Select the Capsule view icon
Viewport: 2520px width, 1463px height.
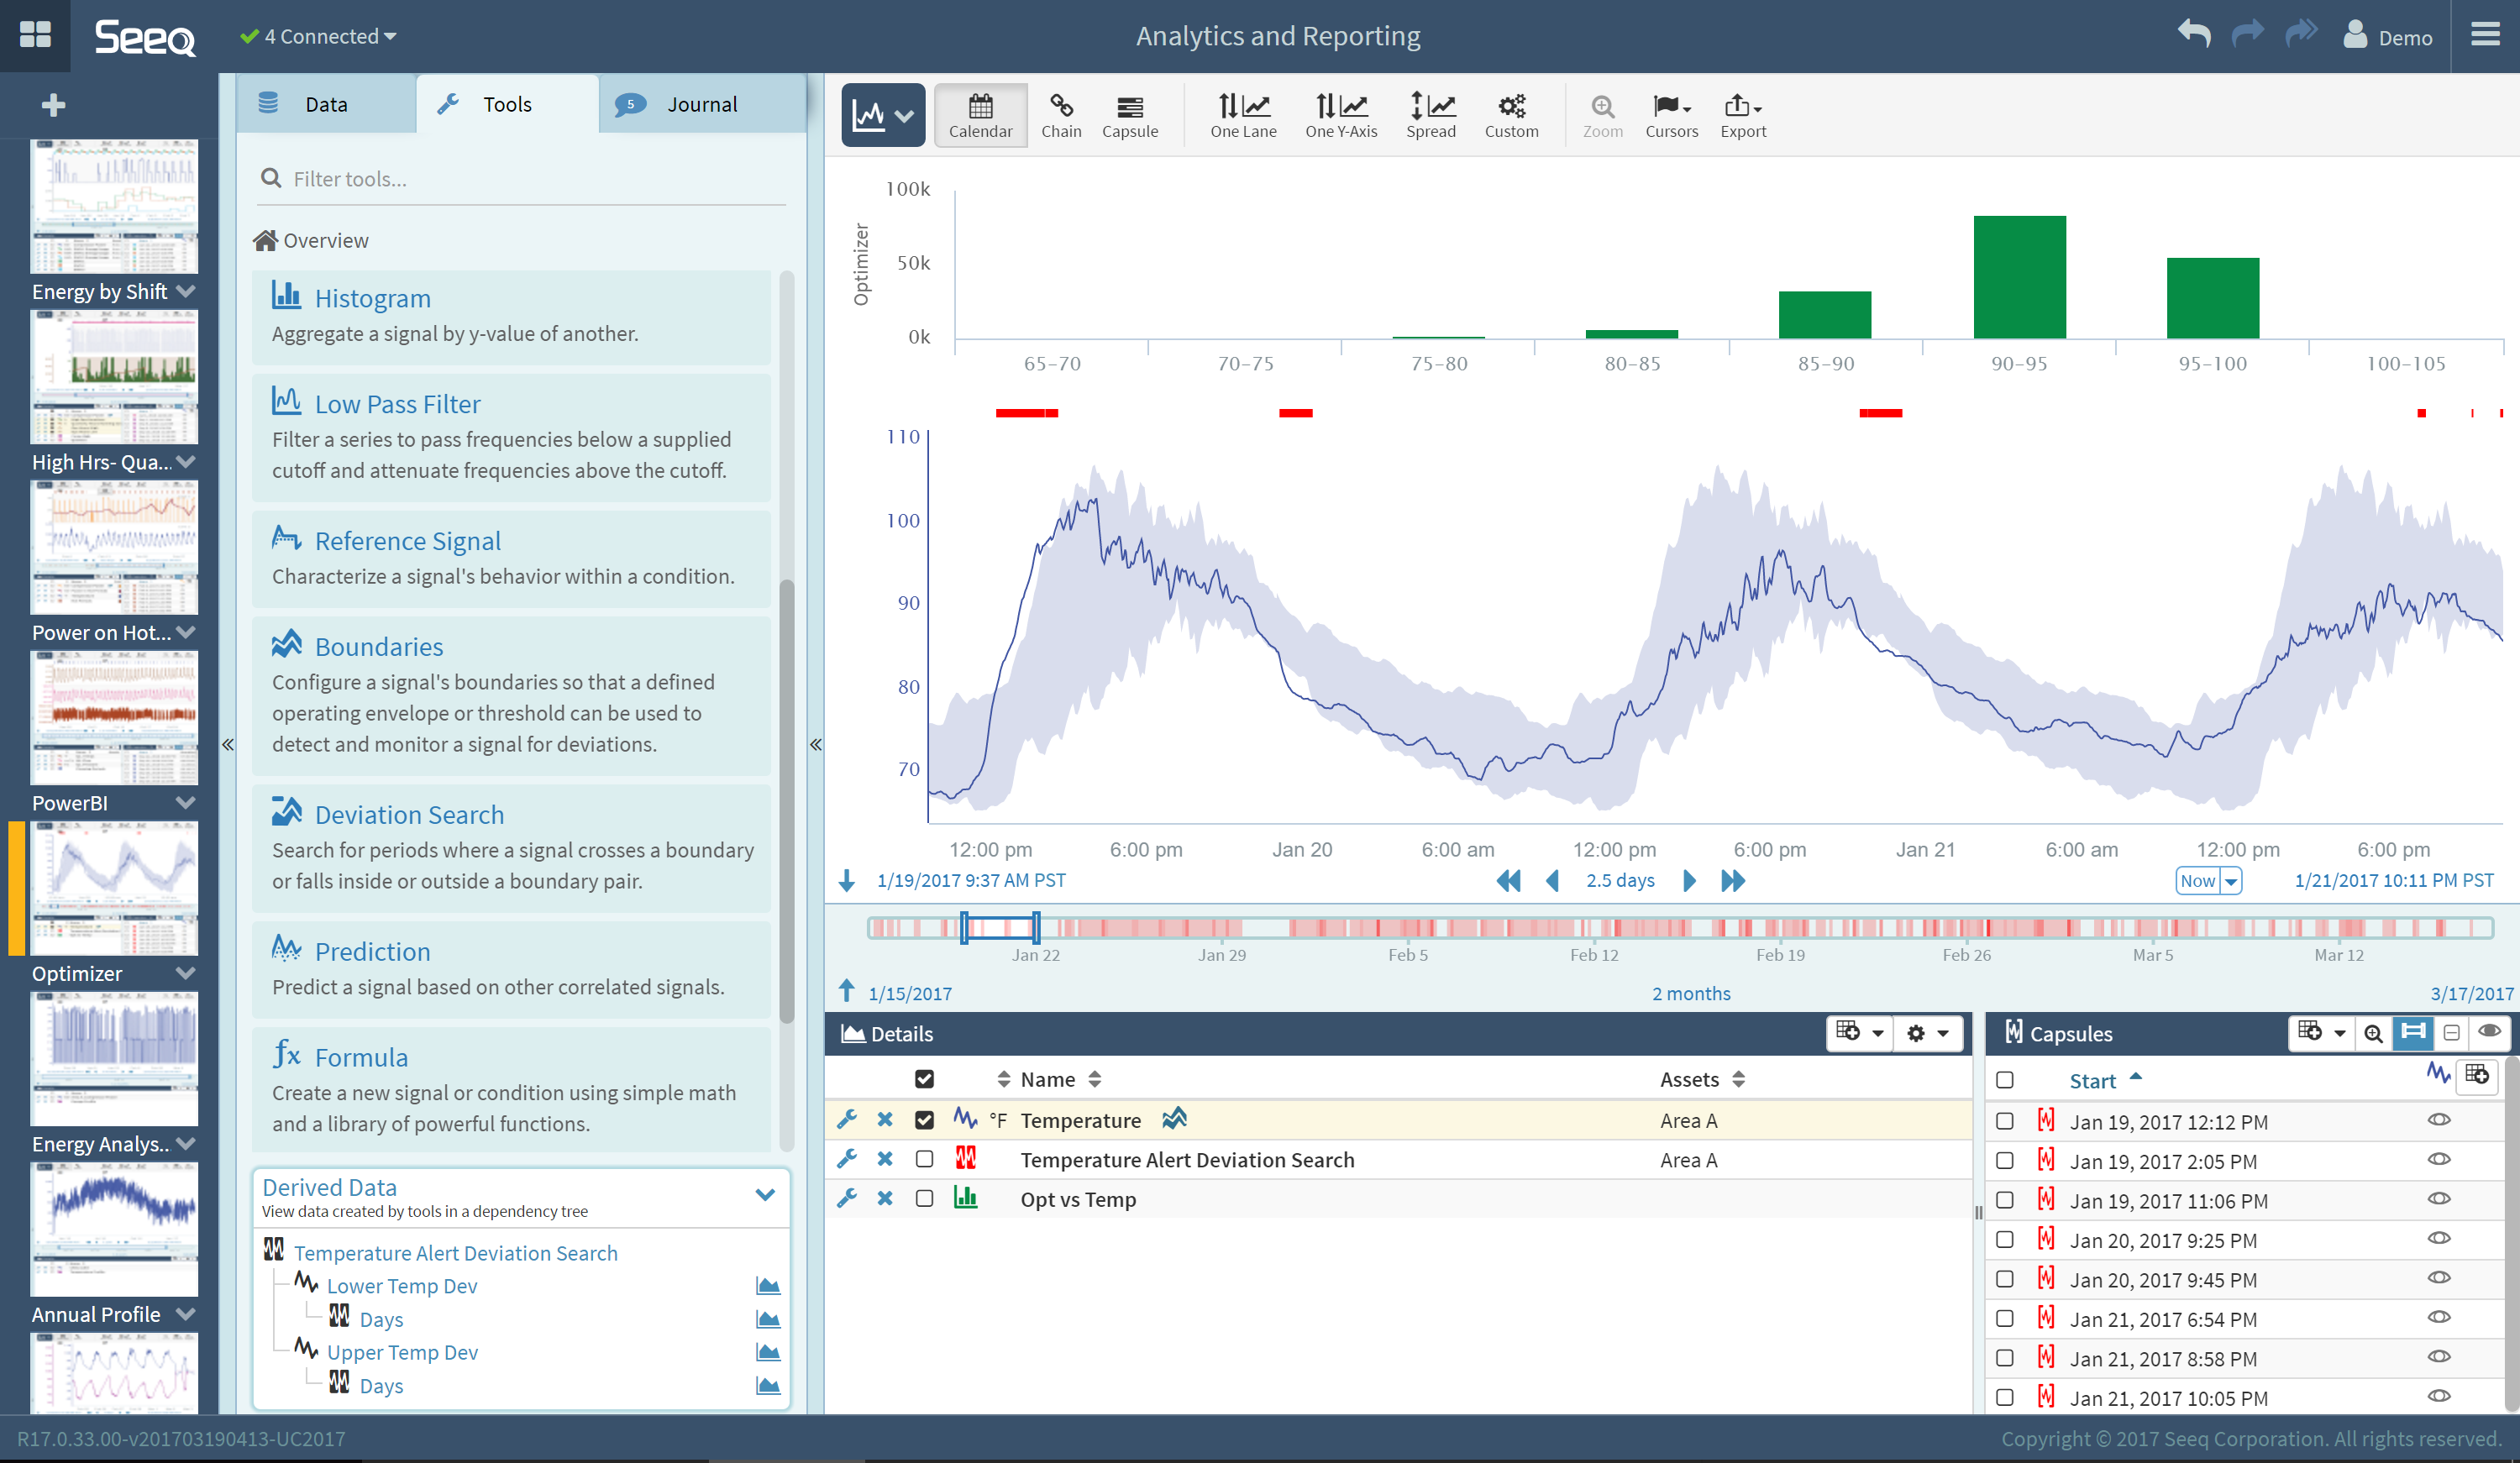[1129, 115]
